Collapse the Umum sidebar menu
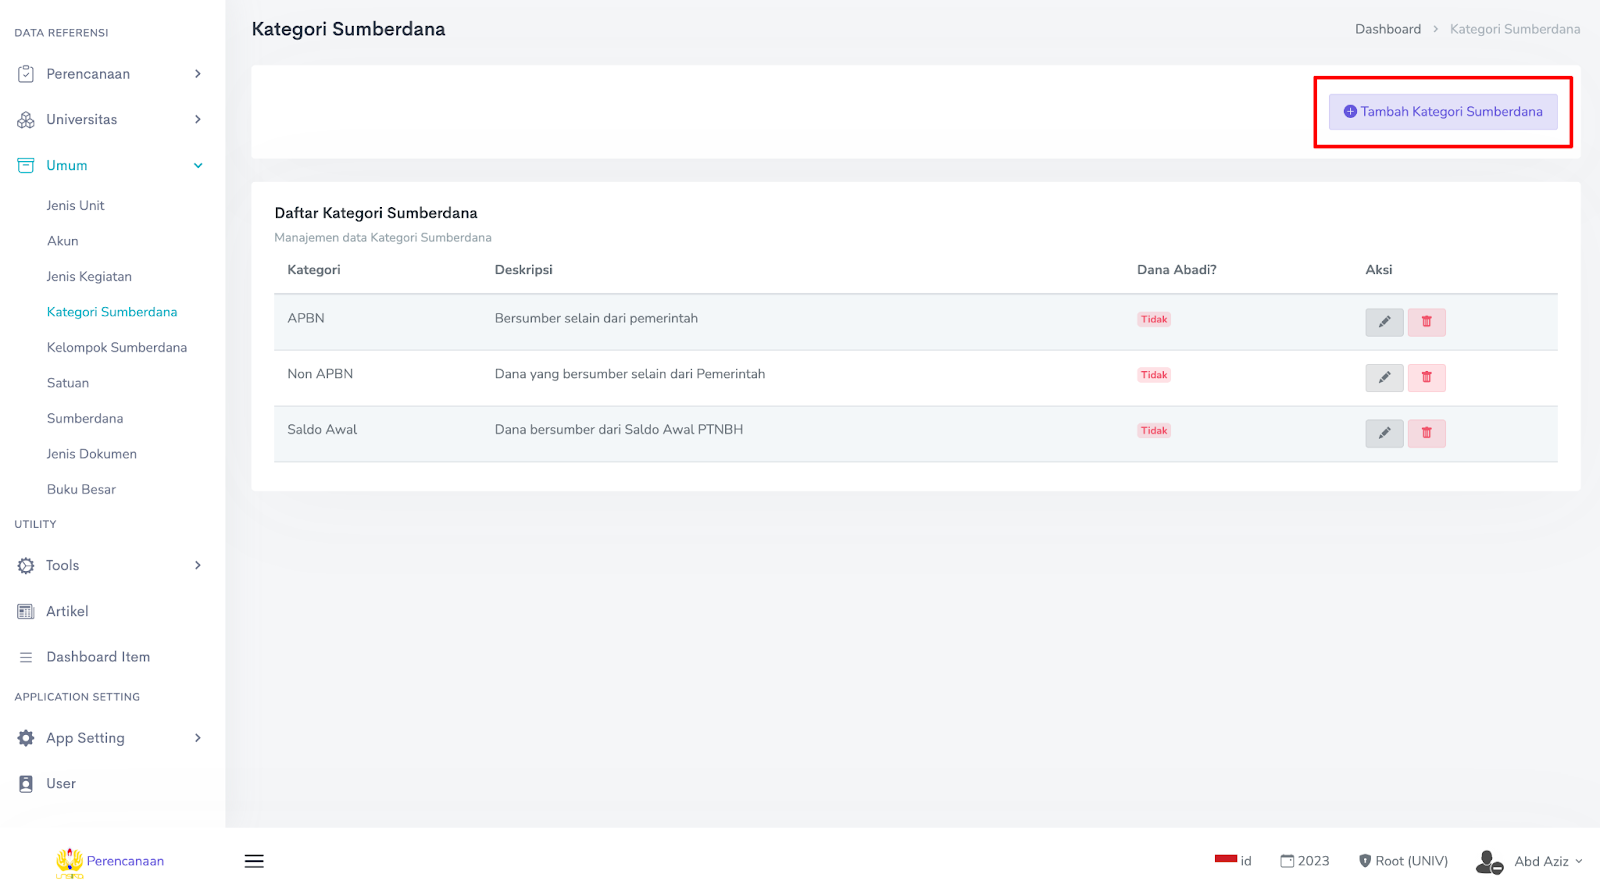Viewport: 1600px width, 892px height. 110,166
